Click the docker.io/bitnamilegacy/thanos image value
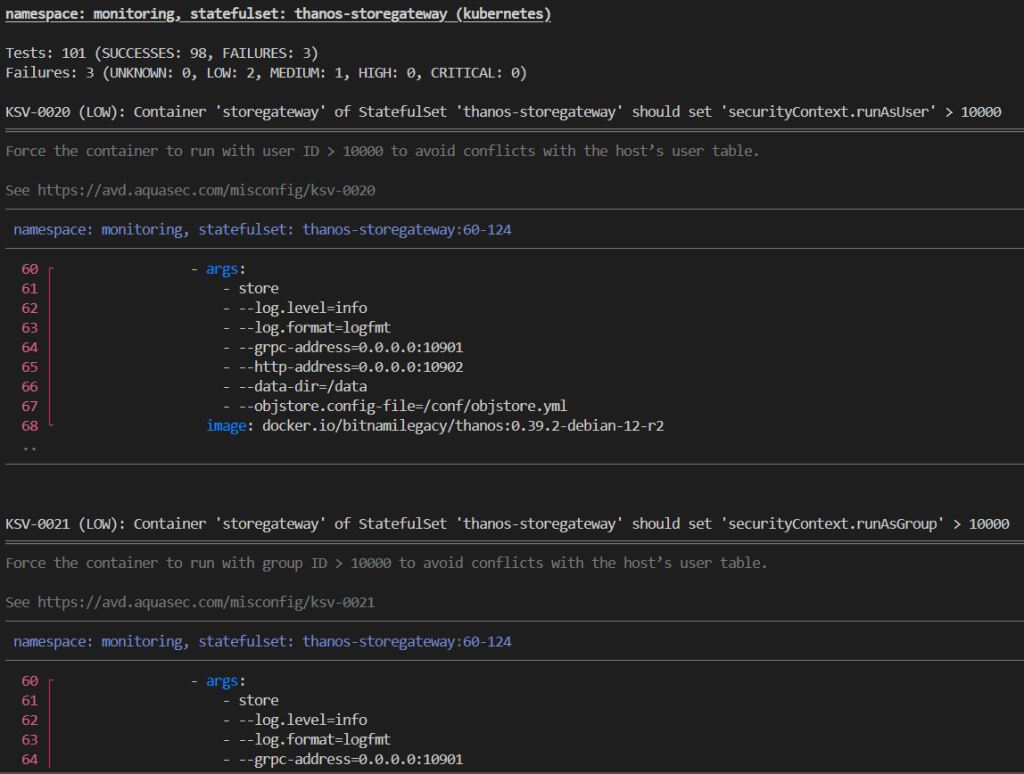The image size is (1024, 774). point(463,426)
